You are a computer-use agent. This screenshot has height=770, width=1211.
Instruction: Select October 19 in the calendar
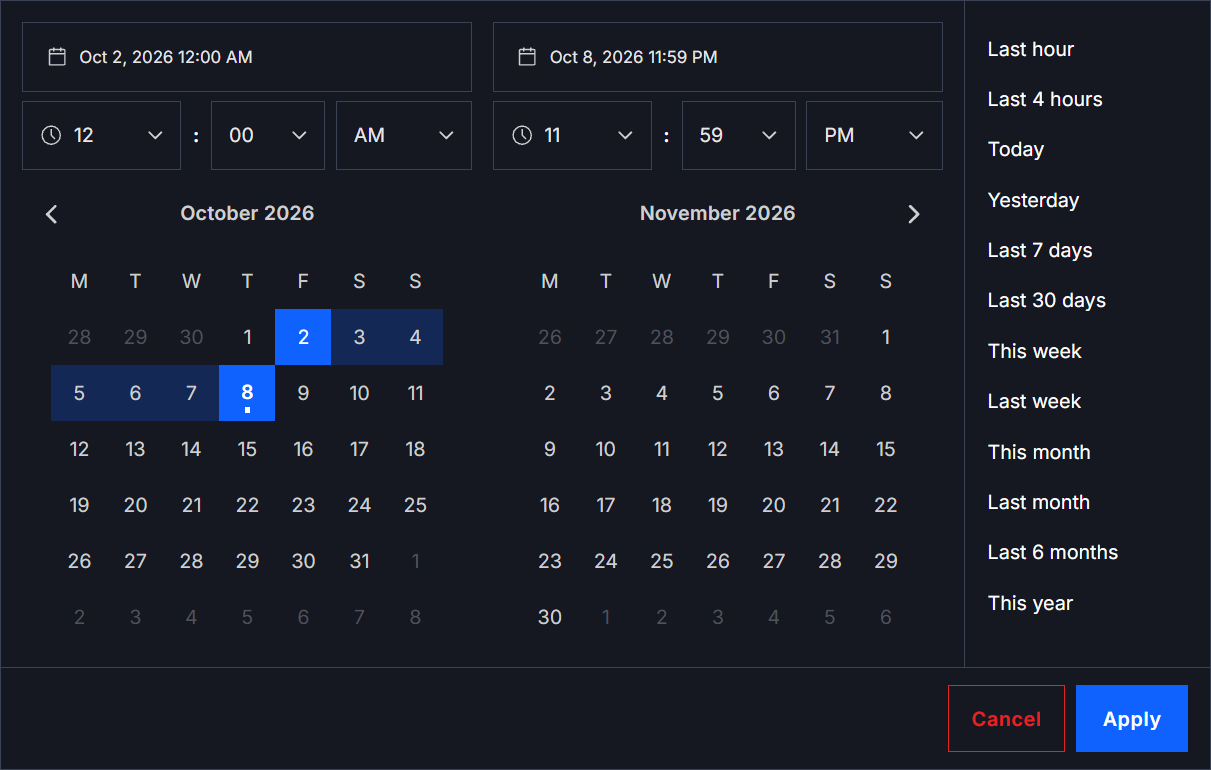point(79,505)
